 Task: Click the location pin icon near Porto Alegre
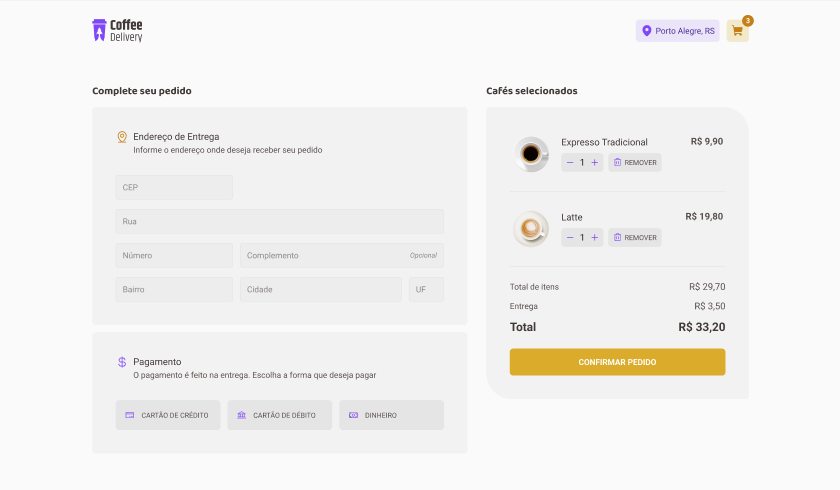point(647,31)
